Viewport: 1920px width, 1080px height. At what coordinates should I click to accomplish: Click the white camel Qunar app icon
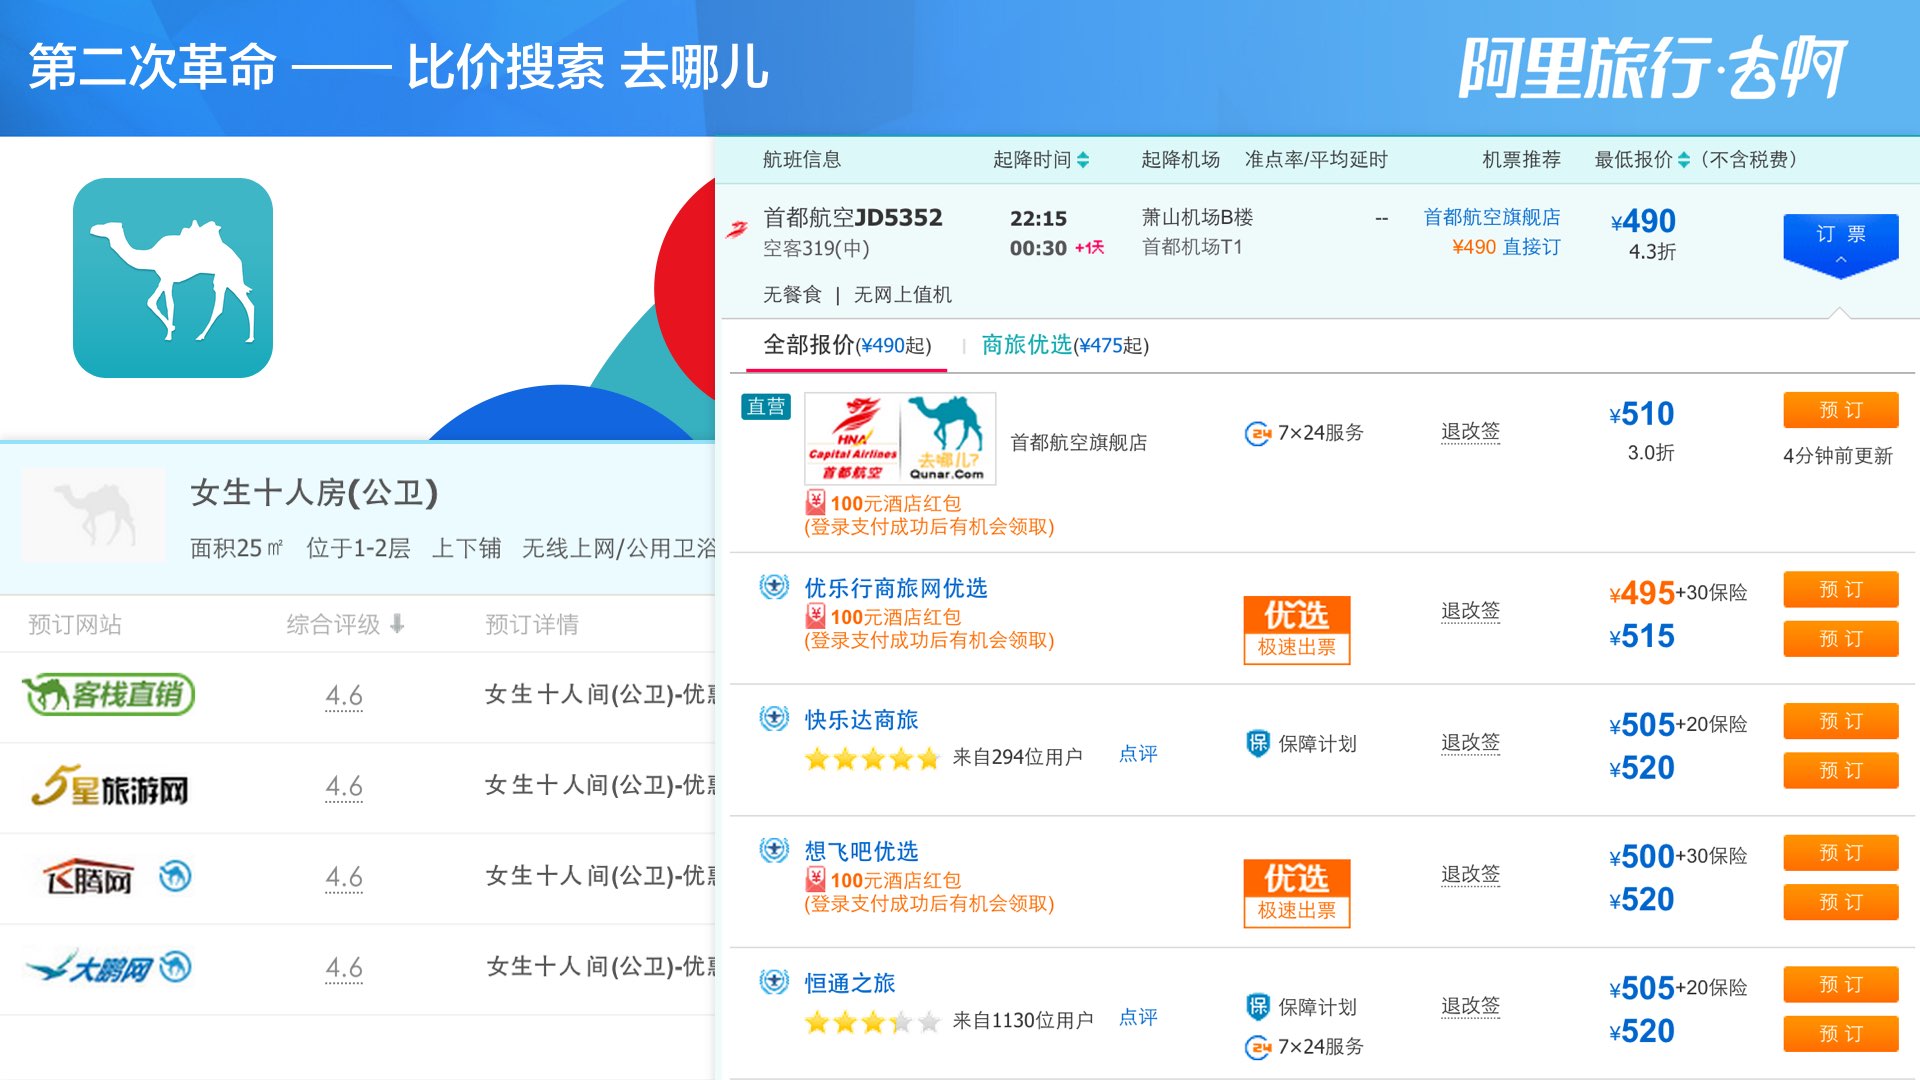[172, 278]
